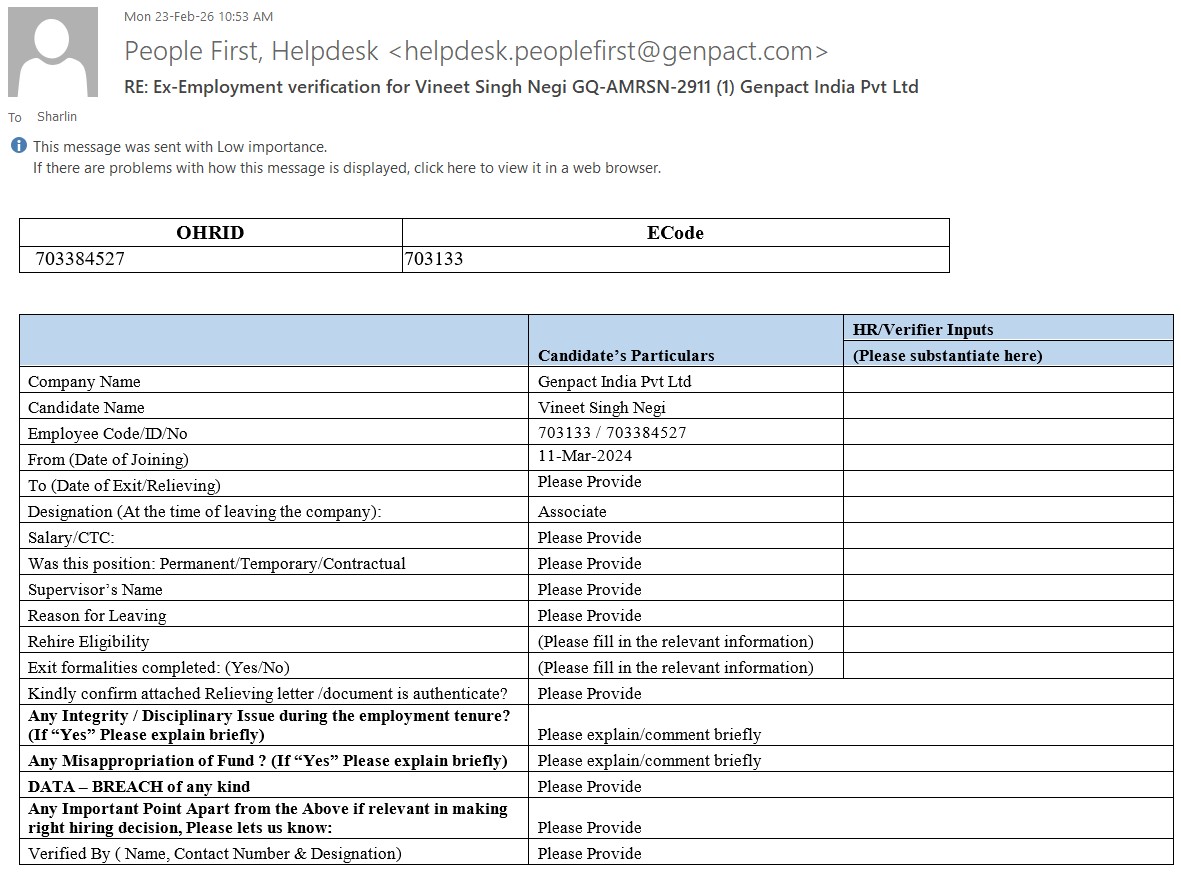Image resolution: width=1181 pixels, height=872 pixels.
Task: Click Please Provide in position type row
Action: tap(590, 564)
